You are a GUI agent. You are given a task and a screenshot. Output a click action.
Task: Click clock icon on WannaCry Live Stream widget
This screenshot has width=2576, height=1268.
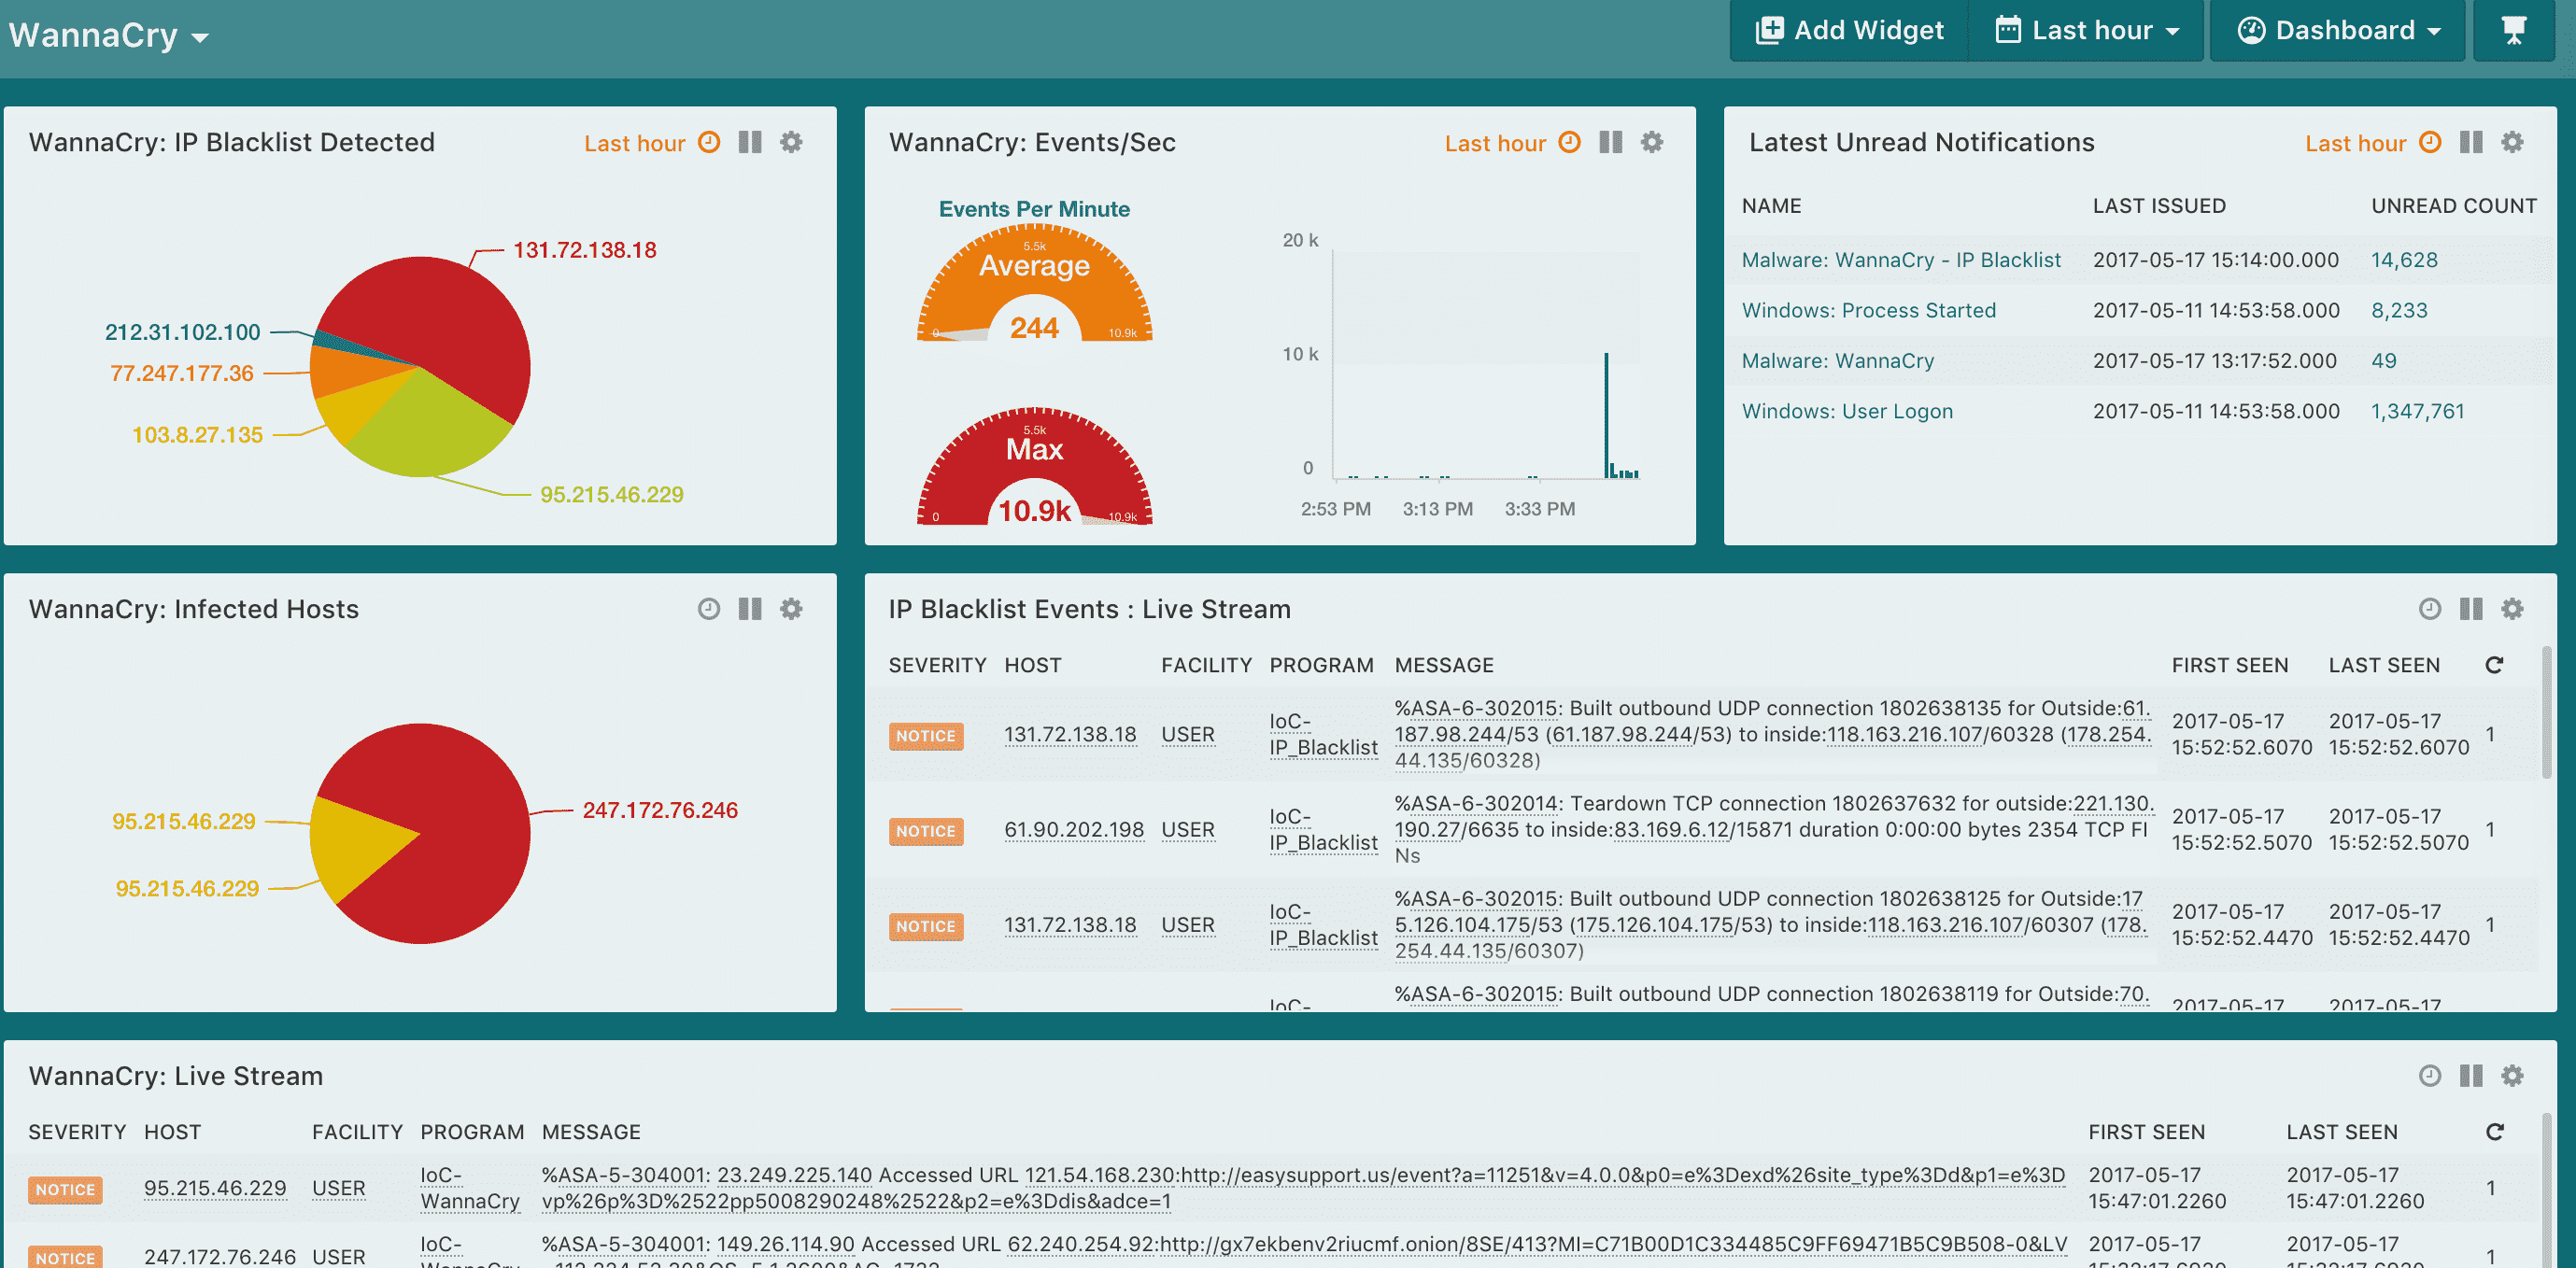click(2430, 1076)
